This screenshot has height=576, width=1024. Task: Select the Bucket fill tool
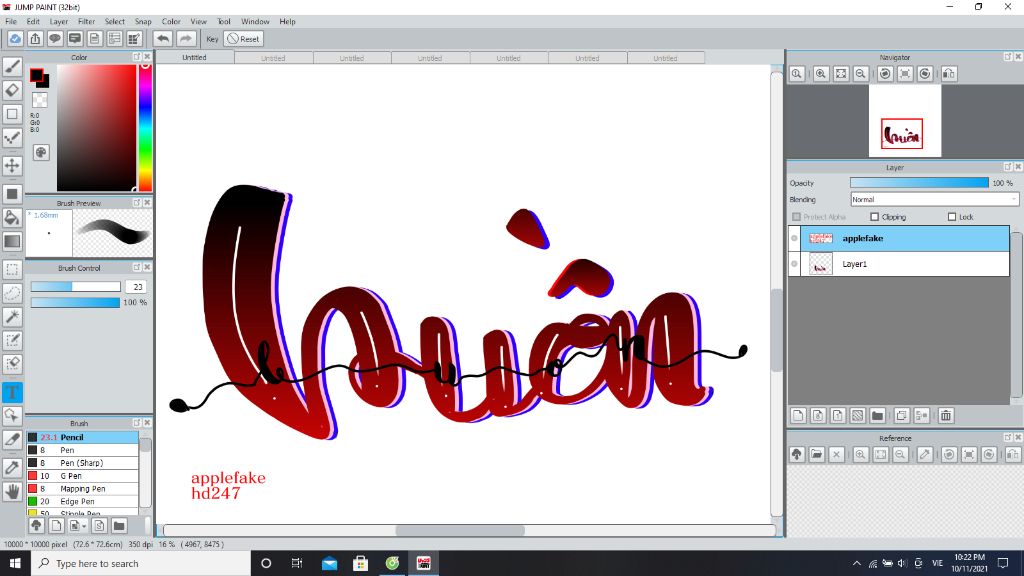(x=12, y=217)
